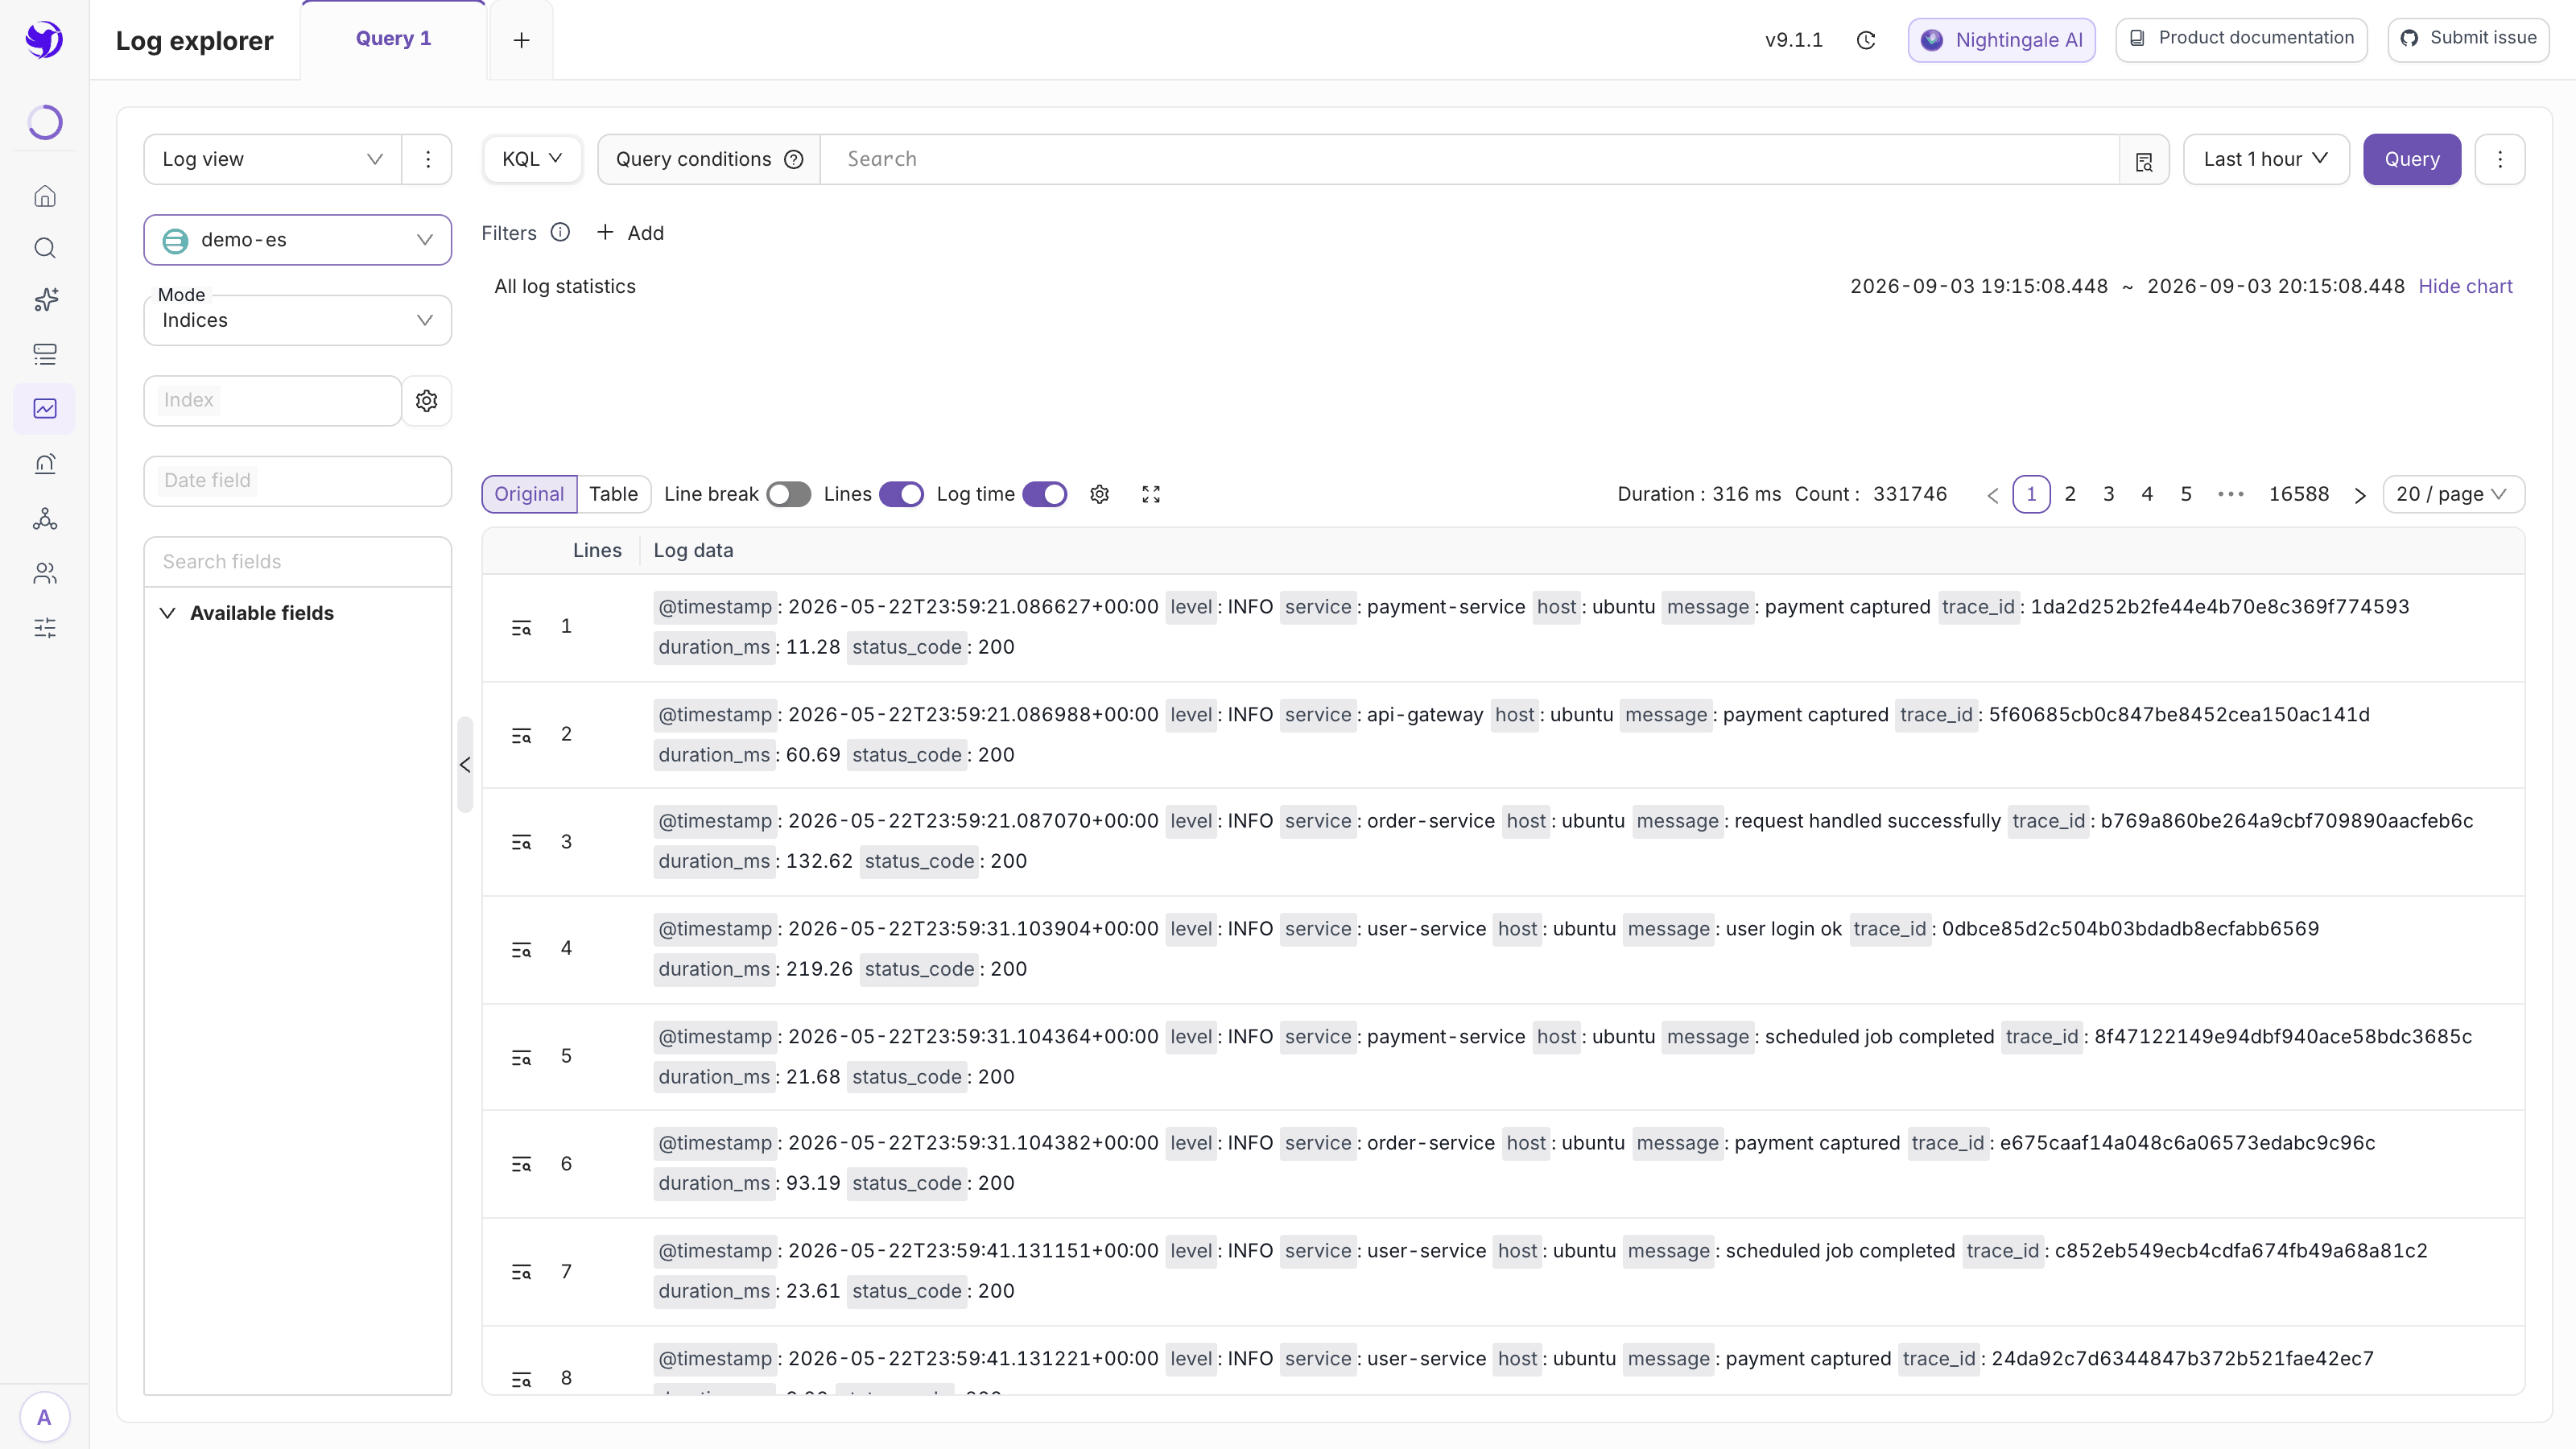Open the AI sparkle icon in sidebar
The image size is (2576, 1449).
45,300
